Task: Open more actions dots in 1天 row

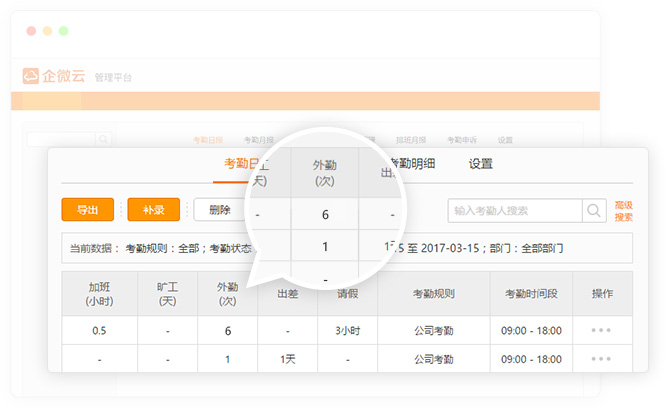Action: [x=601, y=359]
